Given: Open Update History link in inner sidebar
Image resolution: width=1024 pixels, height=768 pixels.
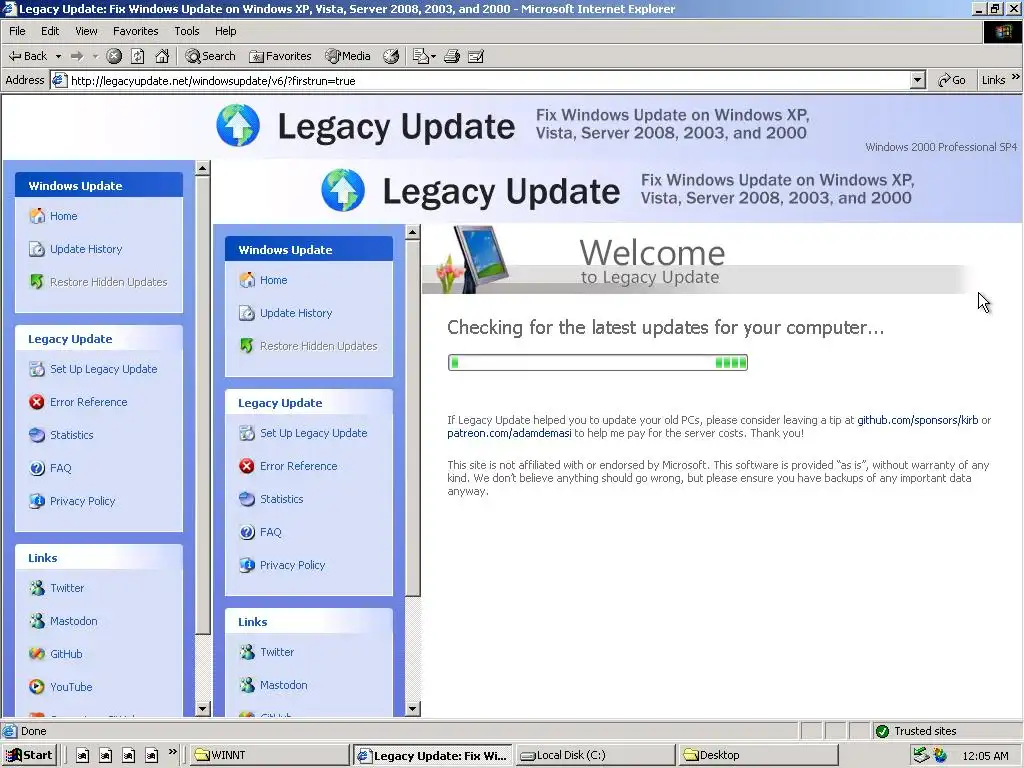Looking at the screenshot, I should (x=296, y=313).
